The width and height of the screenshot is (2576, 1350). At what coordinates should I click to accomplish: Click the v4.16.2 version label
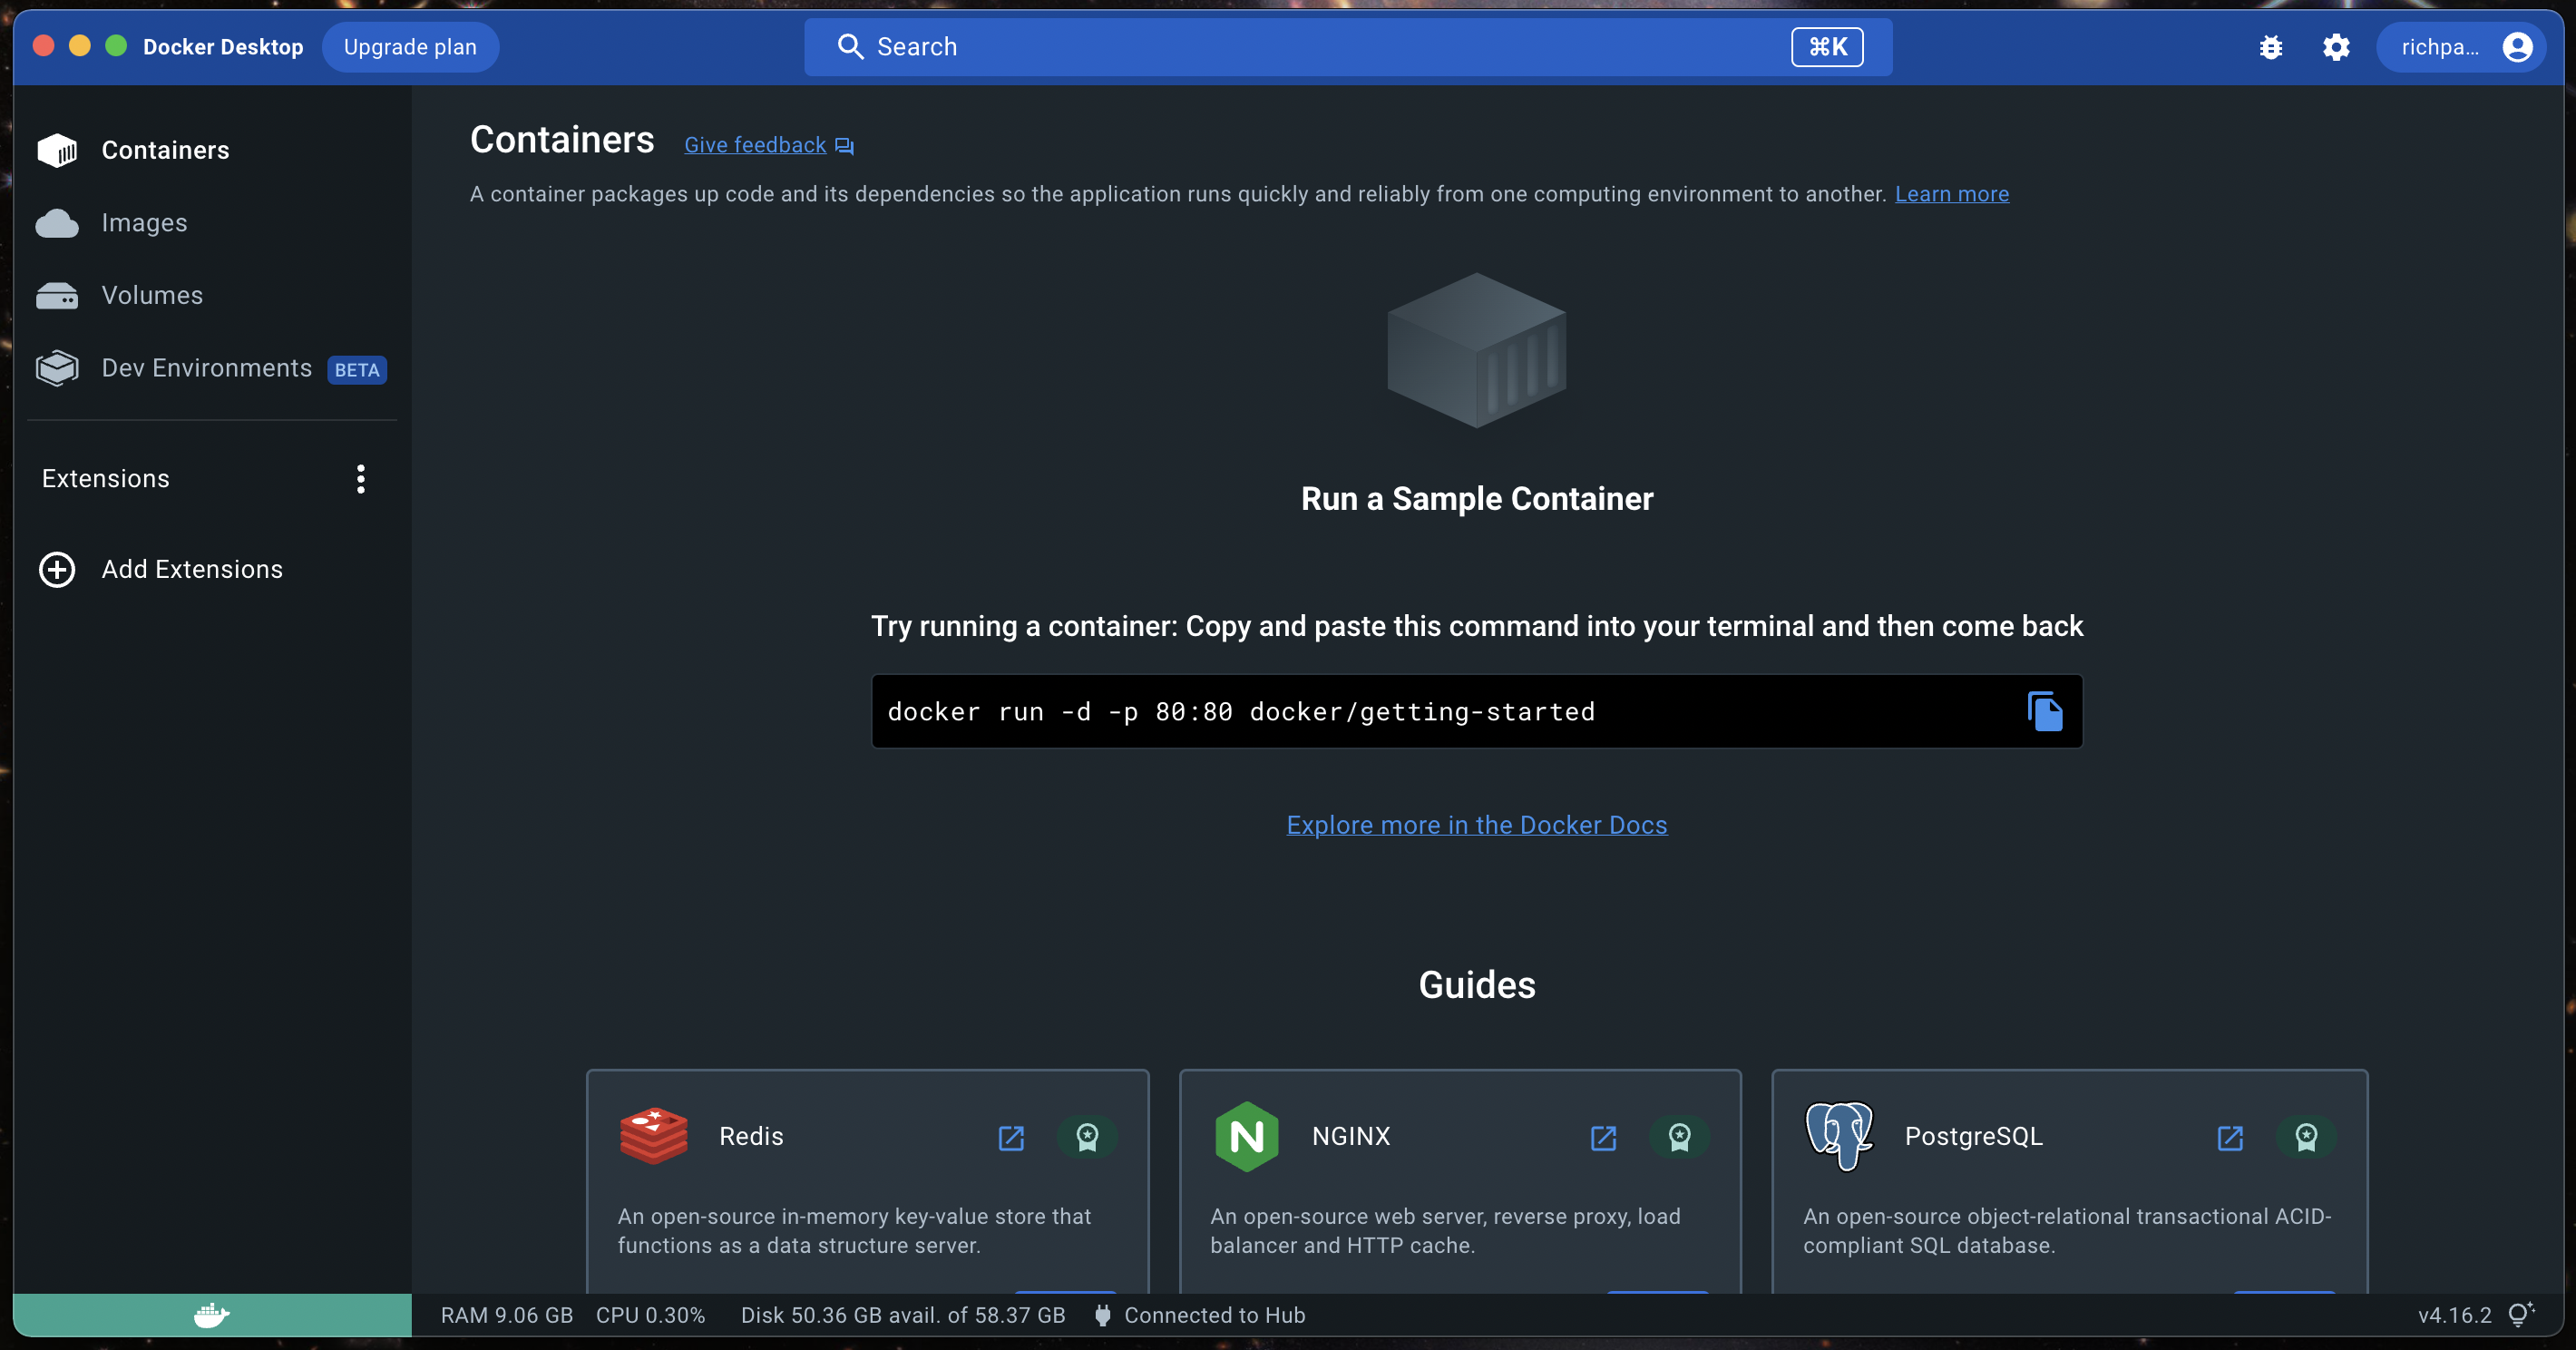coord(2454,1315)
